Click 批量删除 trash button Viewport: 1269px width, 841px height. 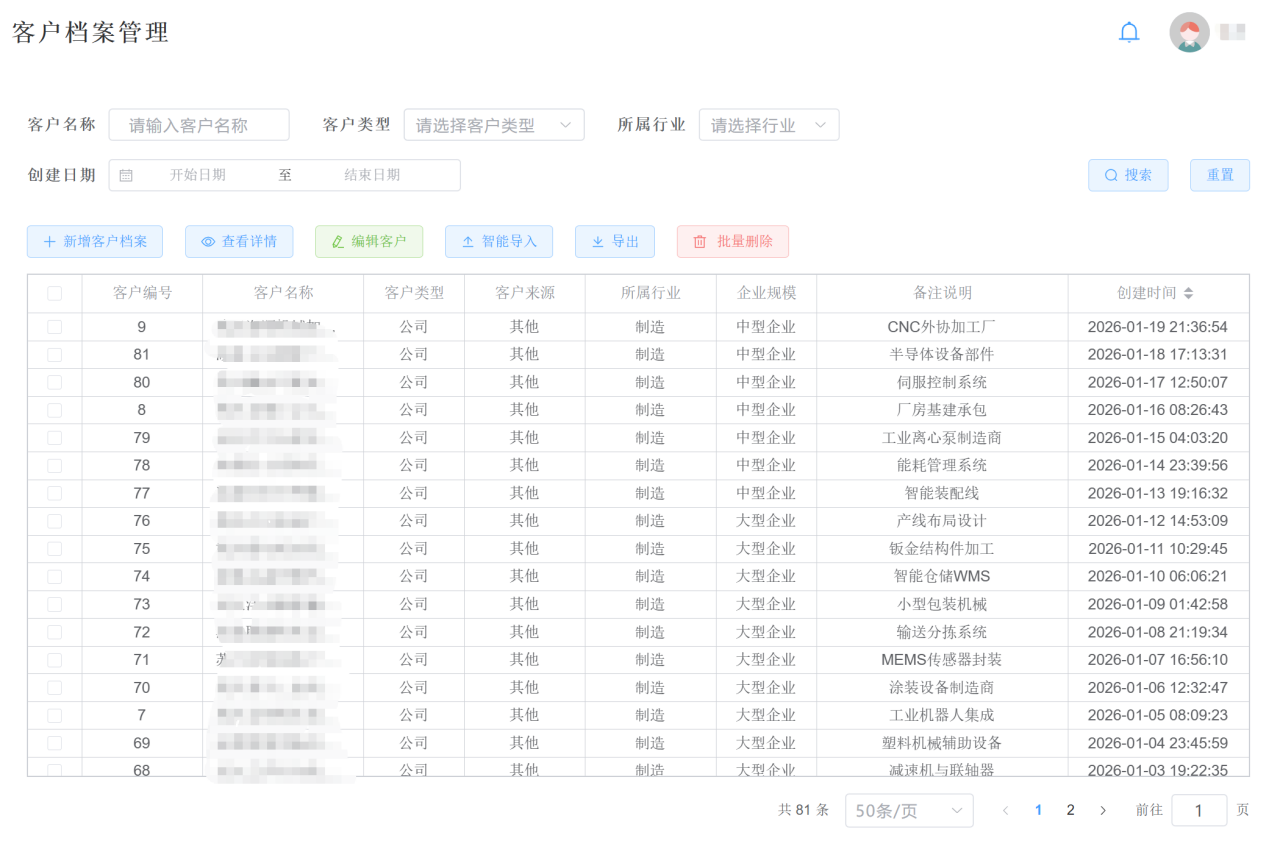pyautogui.click(x=732, y=241)
